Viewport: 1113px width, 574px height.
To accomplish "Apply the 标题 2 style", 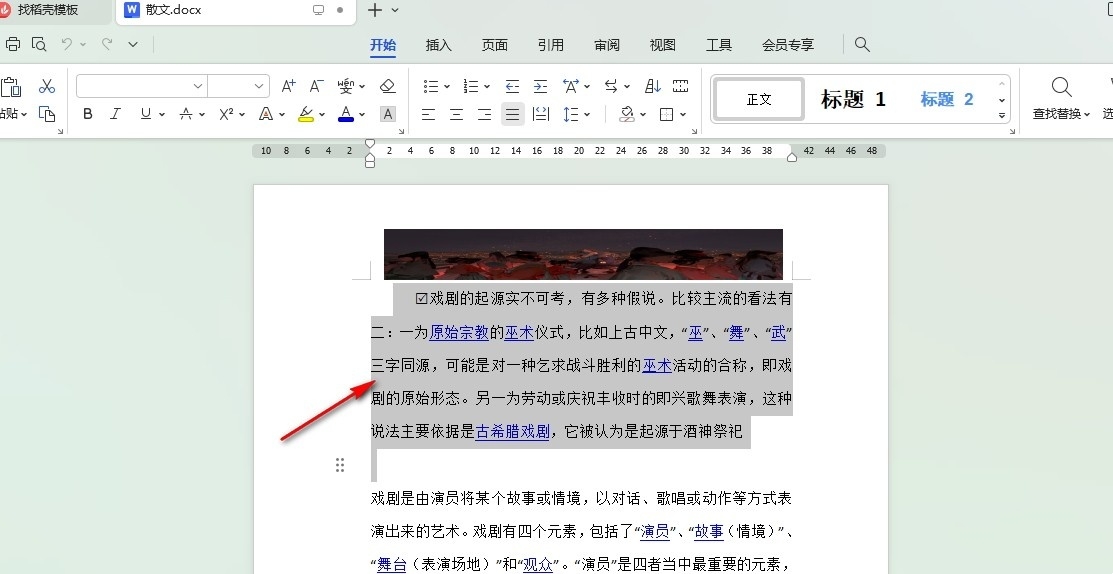I will pos(947,99).
